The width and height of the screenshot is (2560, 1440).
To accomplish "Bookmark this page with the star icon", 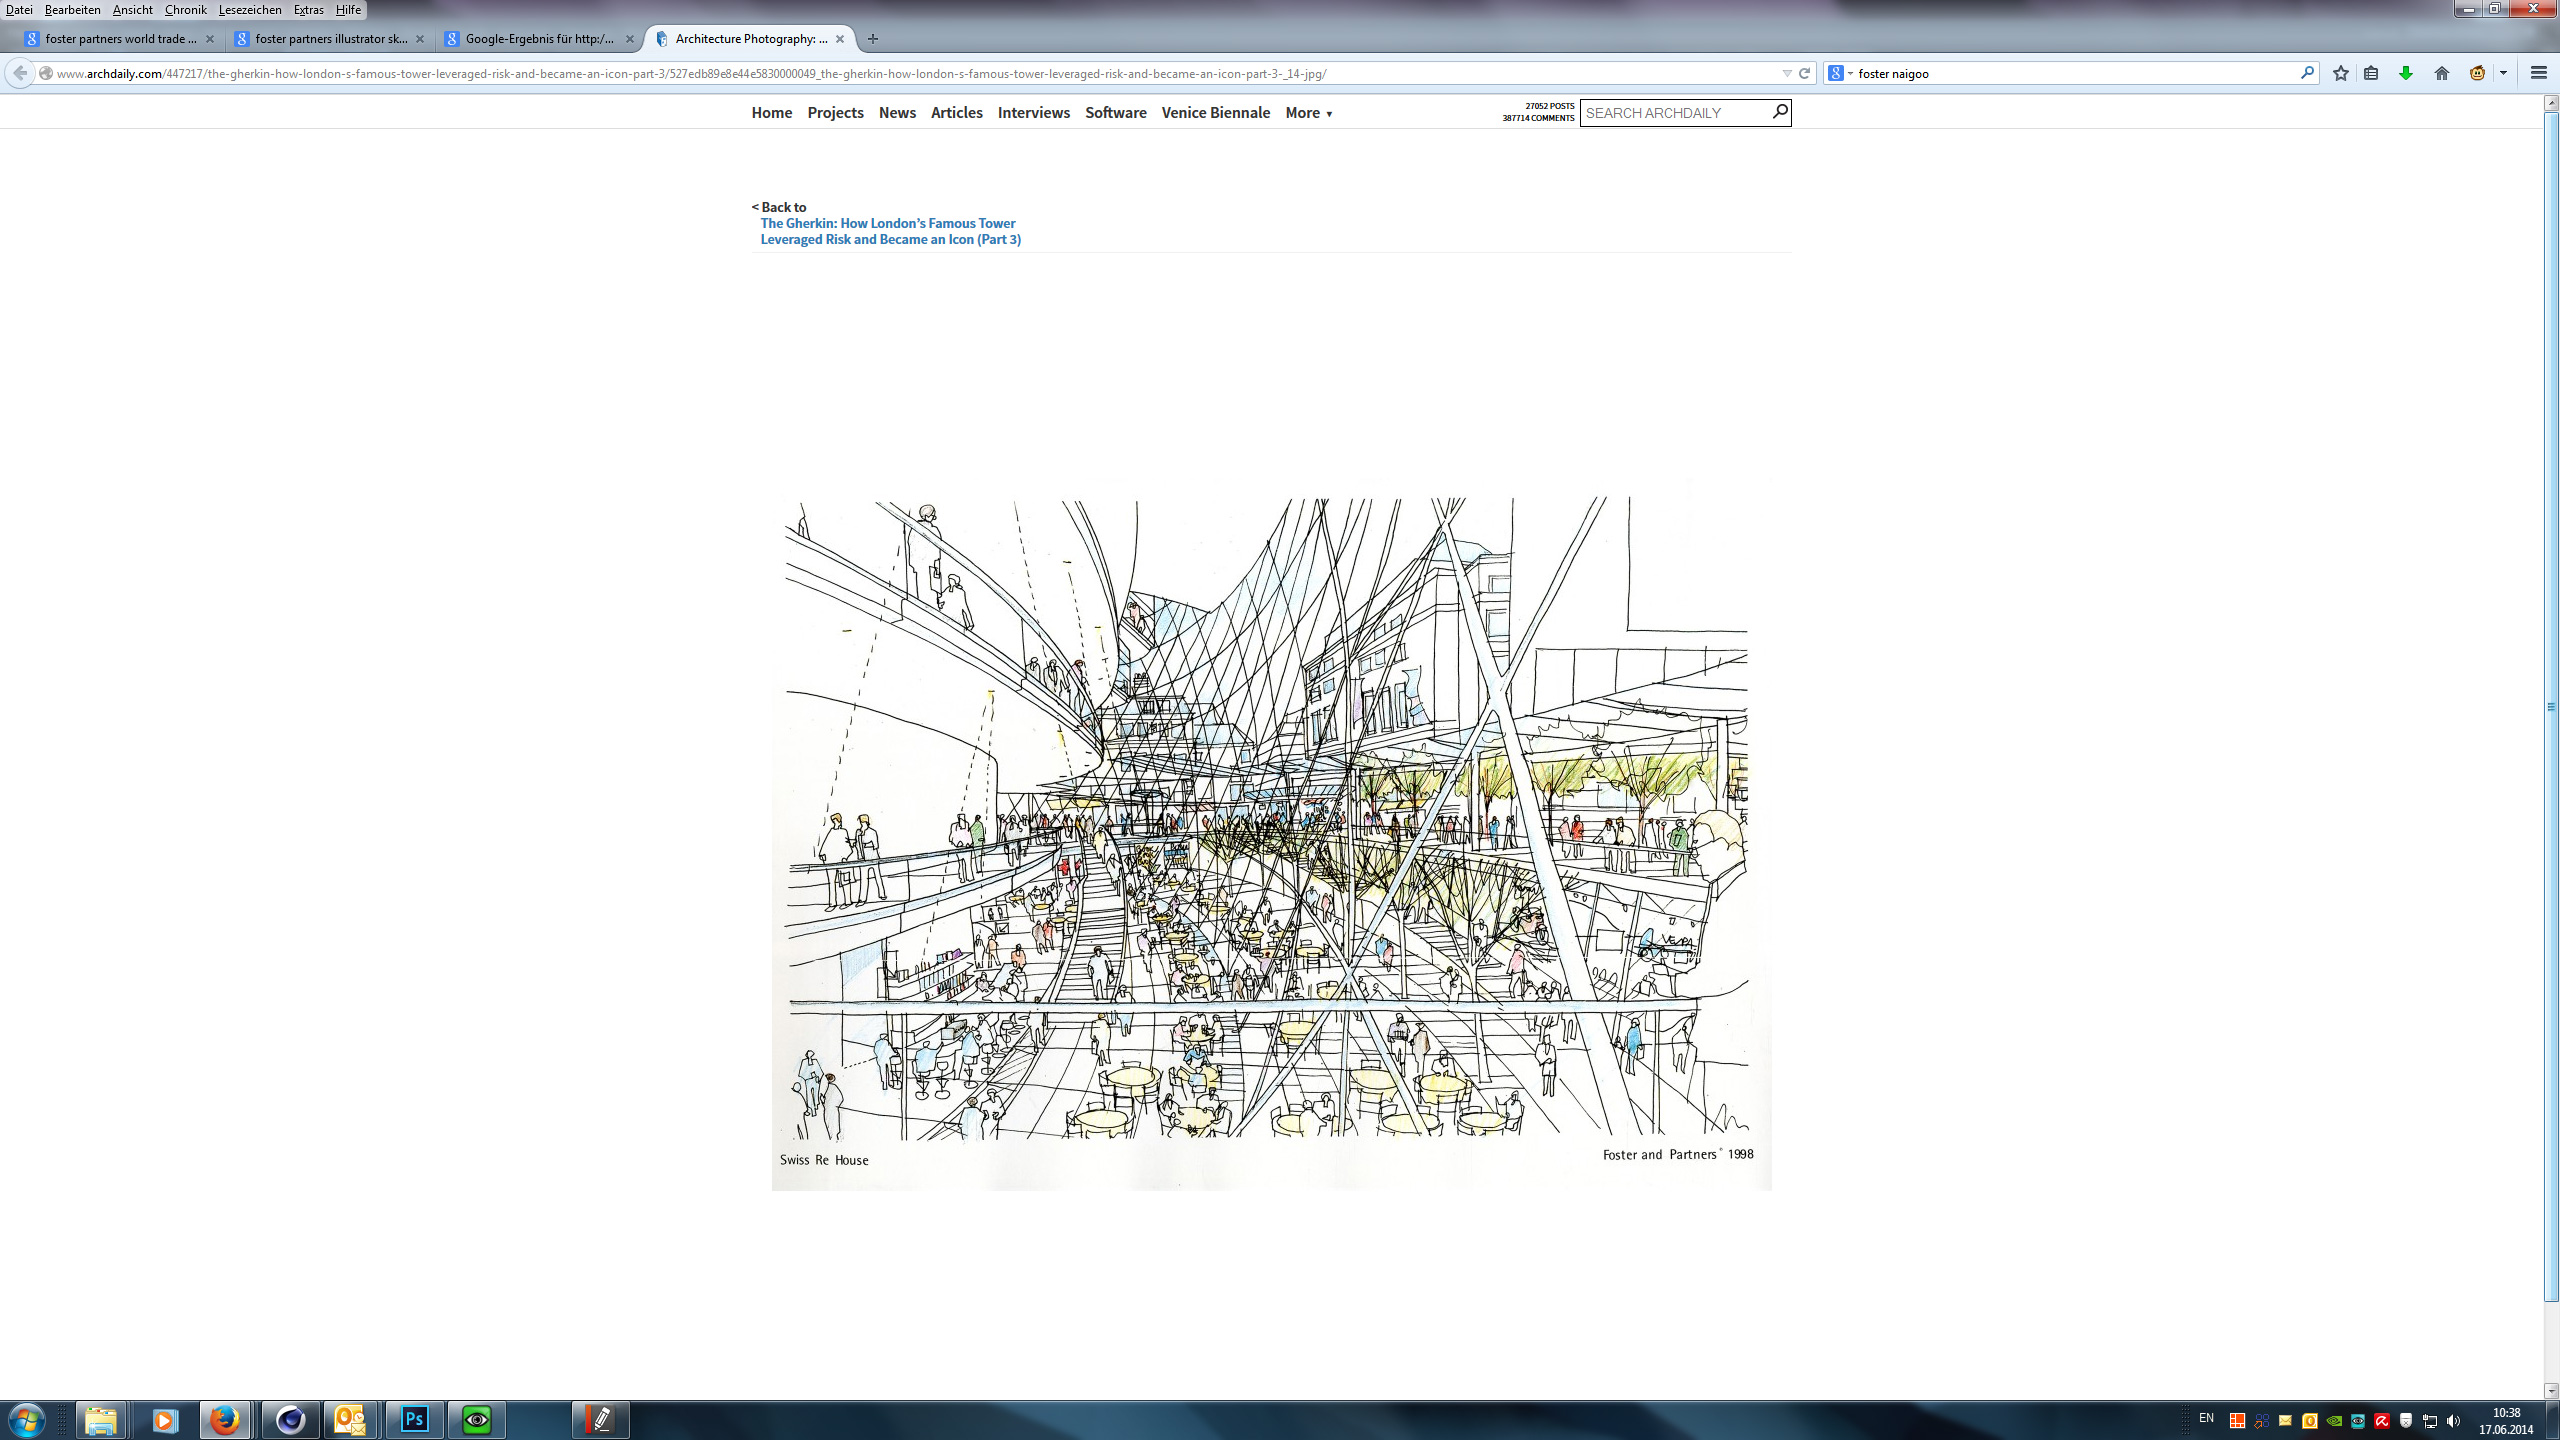I will tap(2340, 73).
